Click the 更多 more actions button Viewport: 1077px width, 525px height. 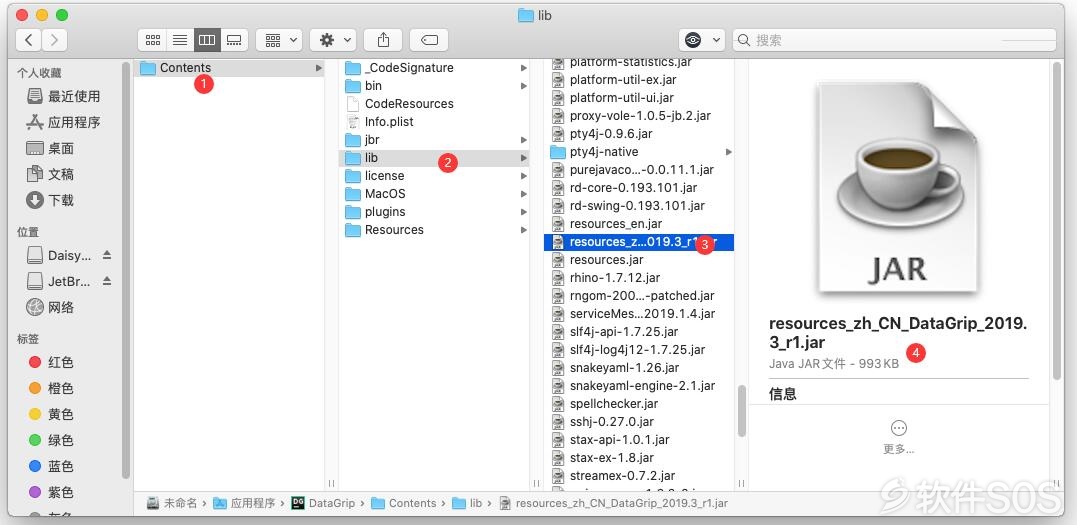point(898,436)
